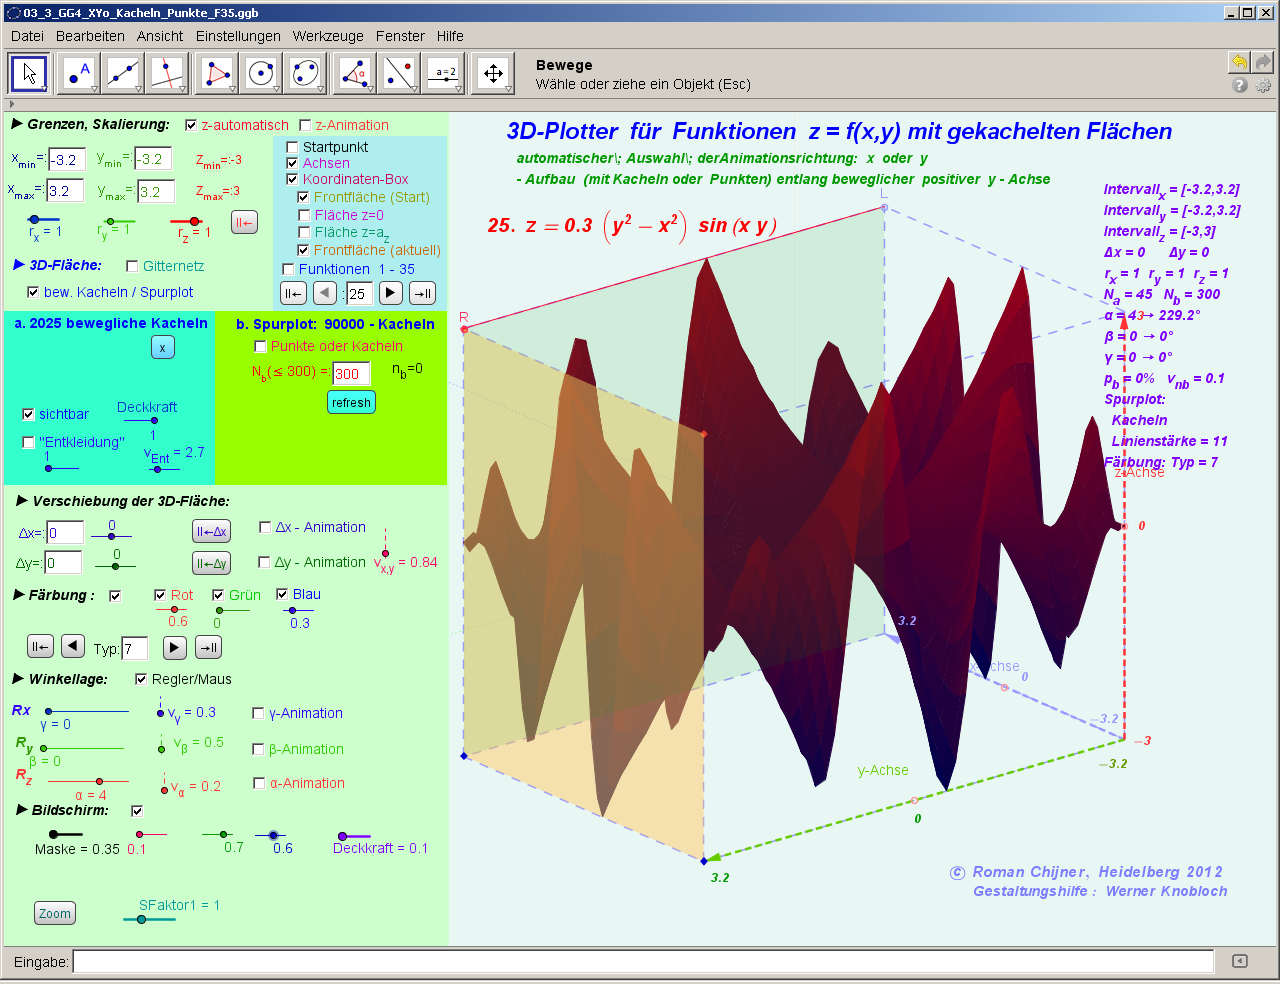The image size is (1280, 984).
Task: Toggle the z-automatisch checkbox
Action: [191, 125]
